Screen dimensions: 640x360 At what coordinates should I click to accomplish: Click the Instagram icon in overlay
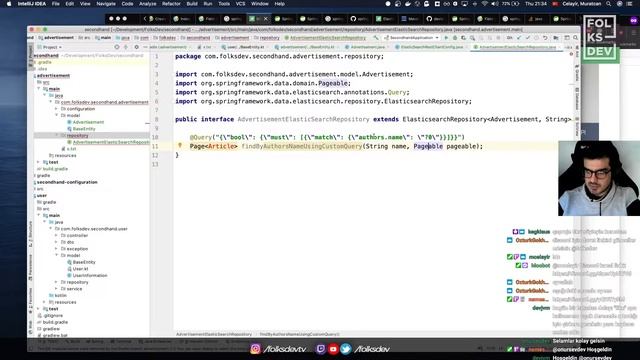click(256, 349)
